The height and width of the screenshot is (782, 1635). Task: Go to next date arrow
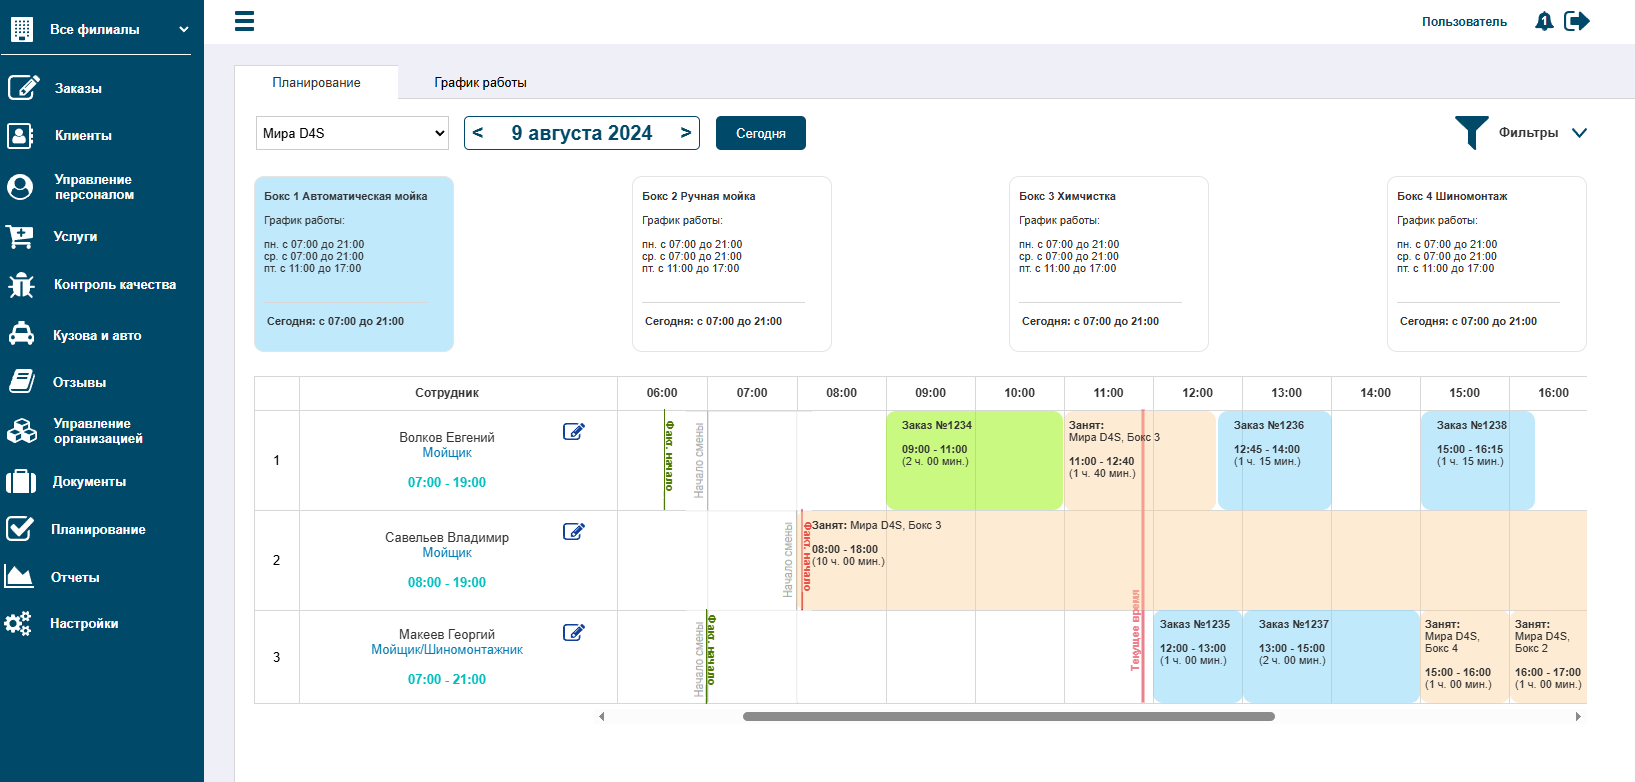coord(686,132)
